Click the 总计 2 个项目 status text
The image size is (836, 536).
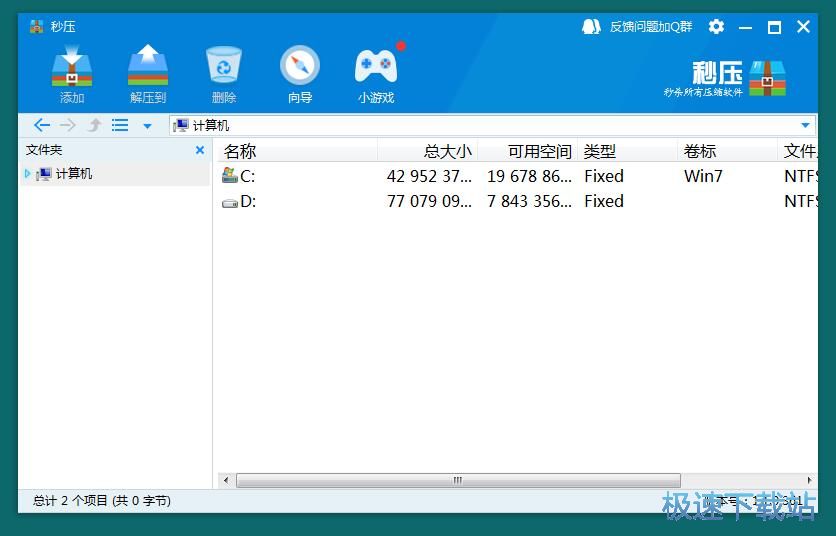pyautogui.click(x=102, y=500)
